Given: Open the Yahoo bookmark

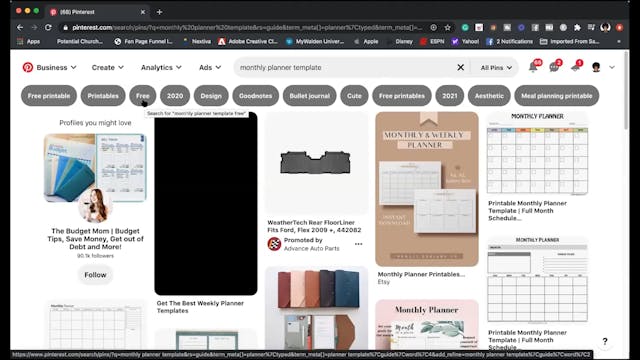Looking at the screenshot, I should point(465,41).
